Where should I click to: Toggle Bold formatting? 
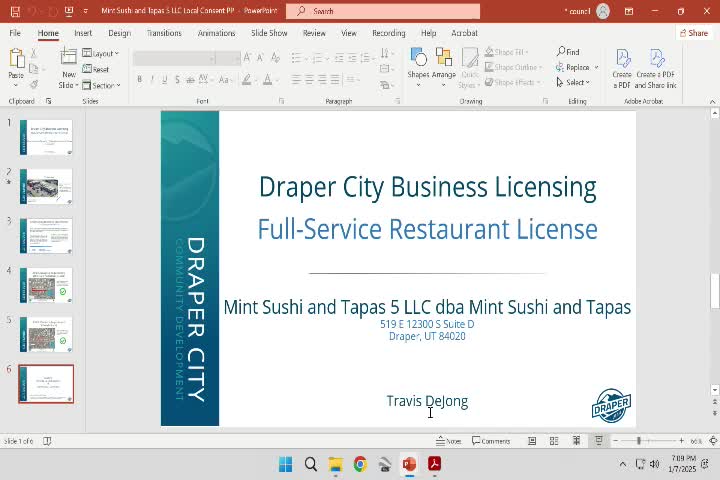point(140,80)
